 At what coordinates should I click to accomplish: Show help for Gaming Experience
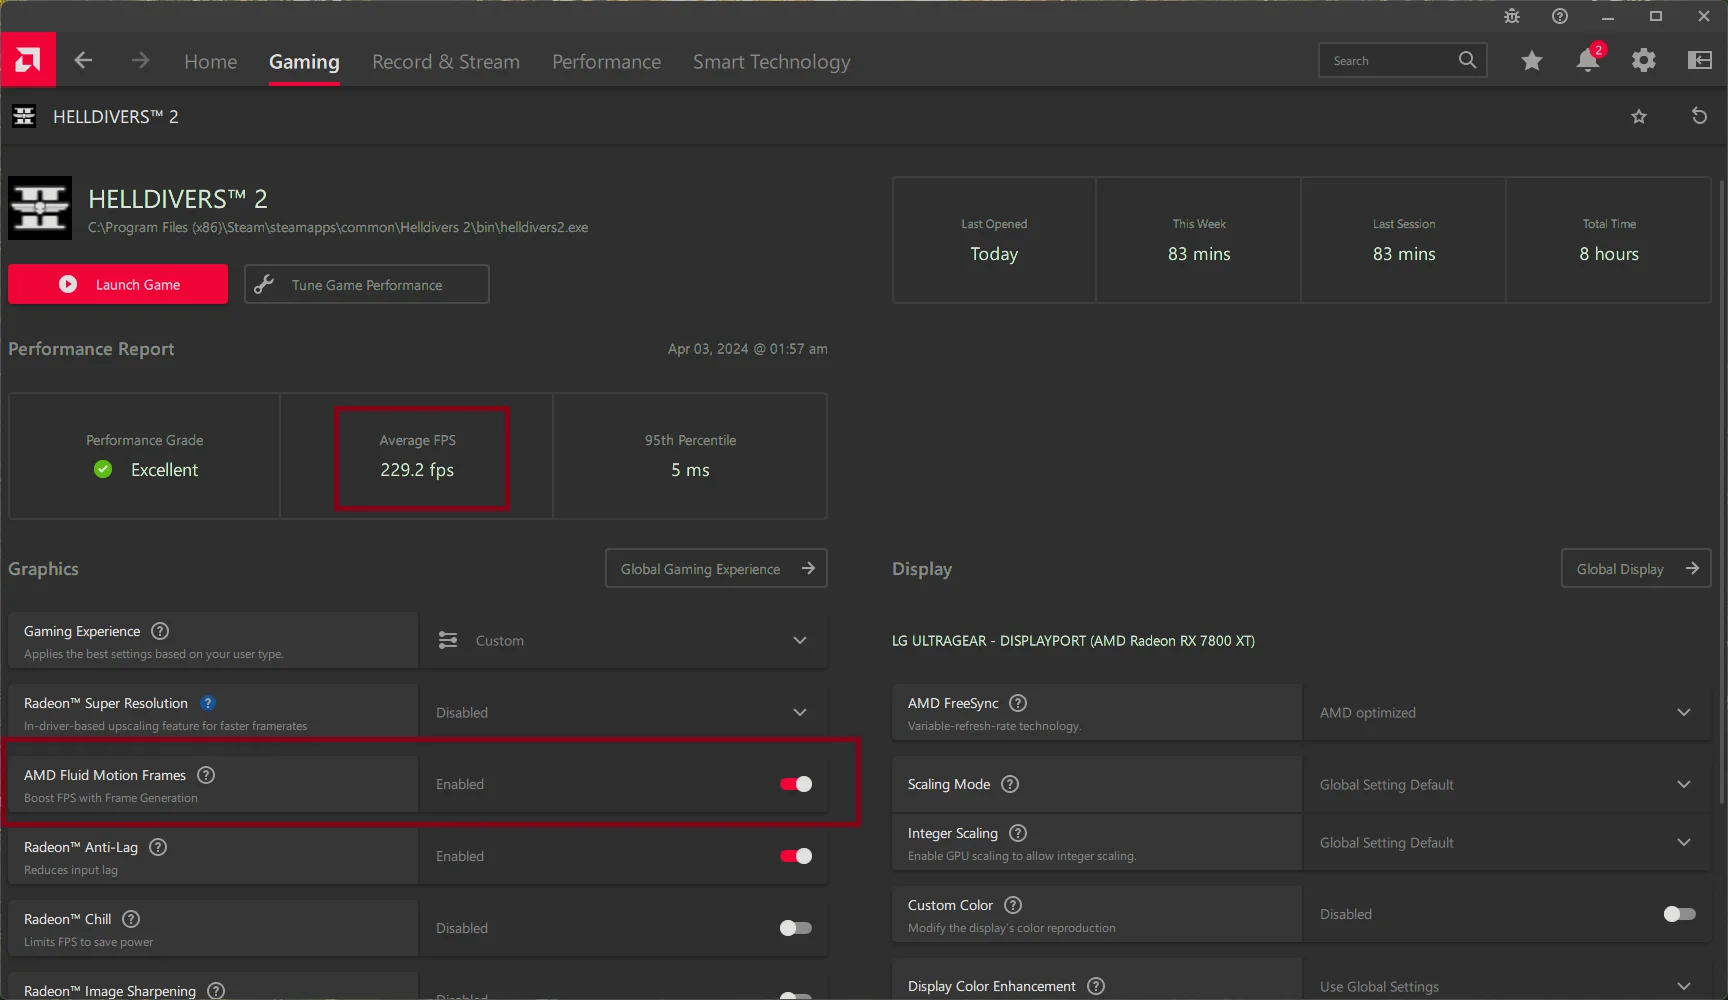(x=160, y=631)
